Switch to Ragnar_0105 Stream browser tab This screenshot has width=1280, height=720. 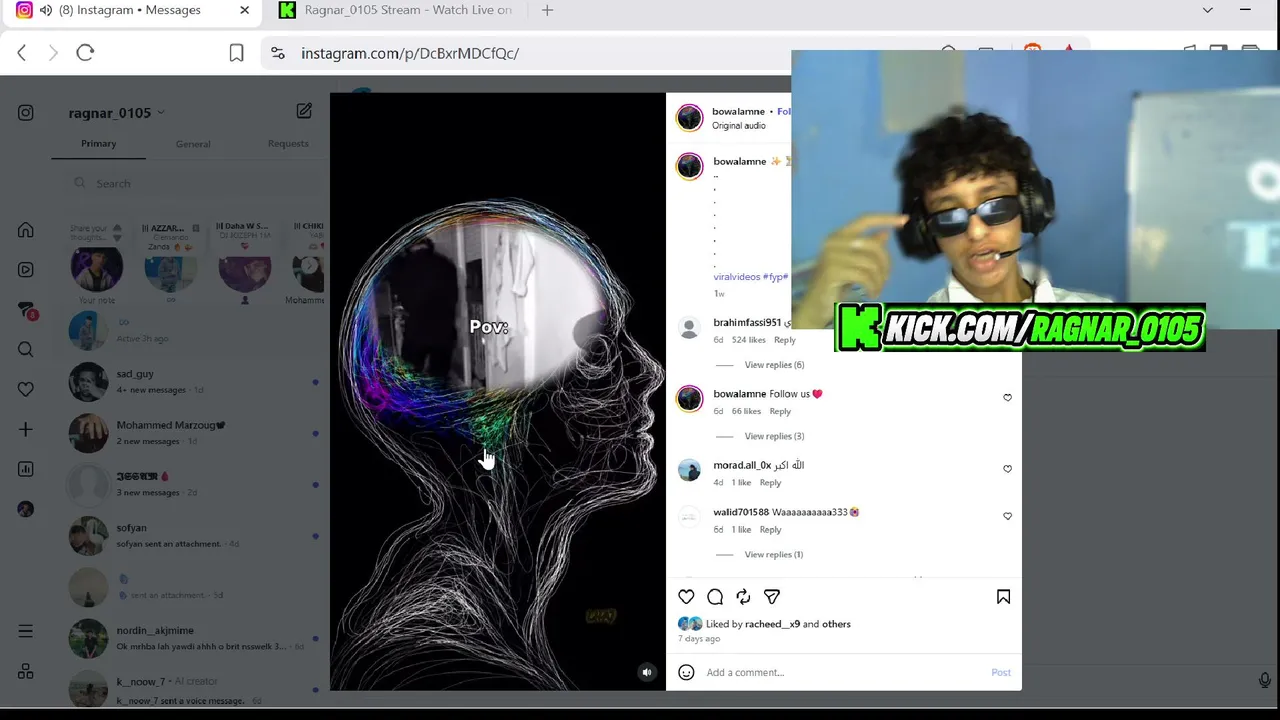tap(396, 10)
